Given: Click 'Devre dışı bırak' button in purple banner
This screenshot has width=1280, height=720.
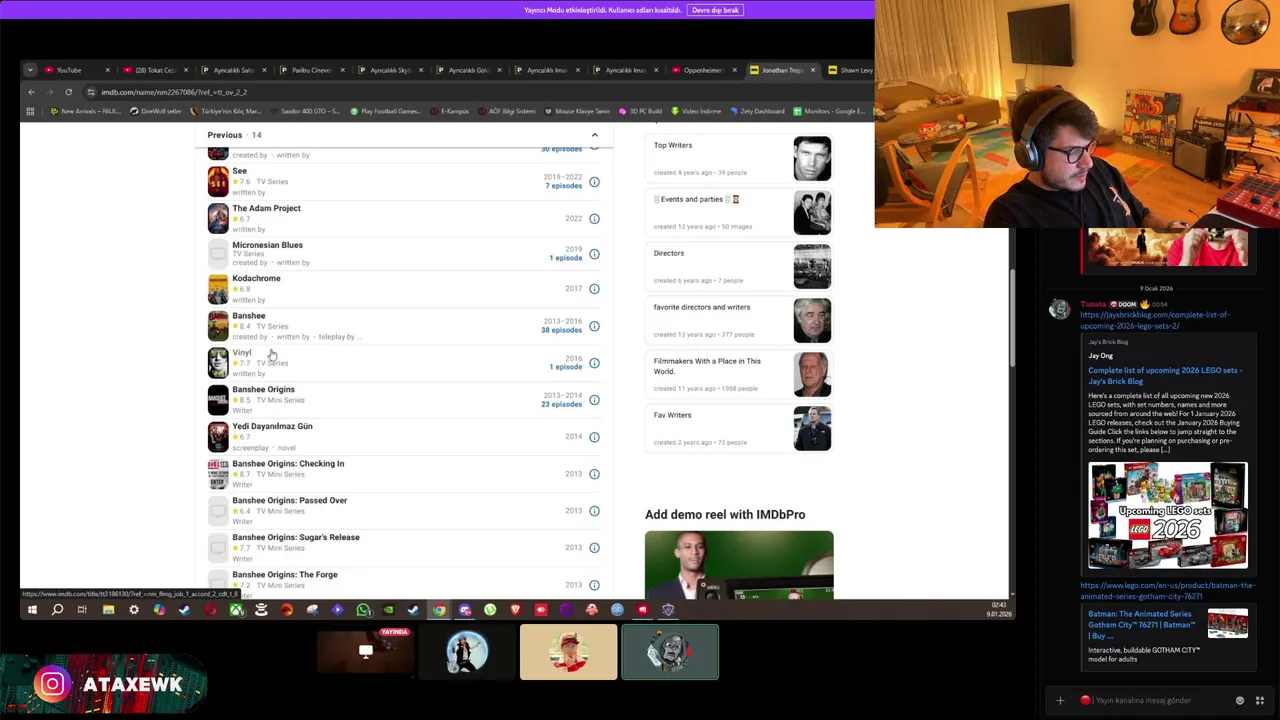Looking at the screenshot, I should point(715,10).
